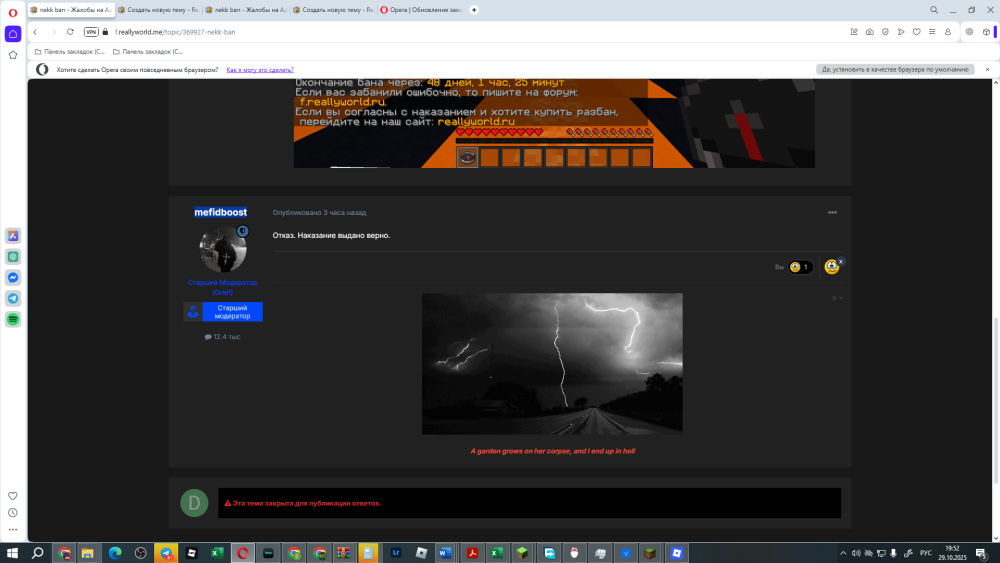Click the snapshot camera icon
1000x563 pixels.
(x=870, y=32)
